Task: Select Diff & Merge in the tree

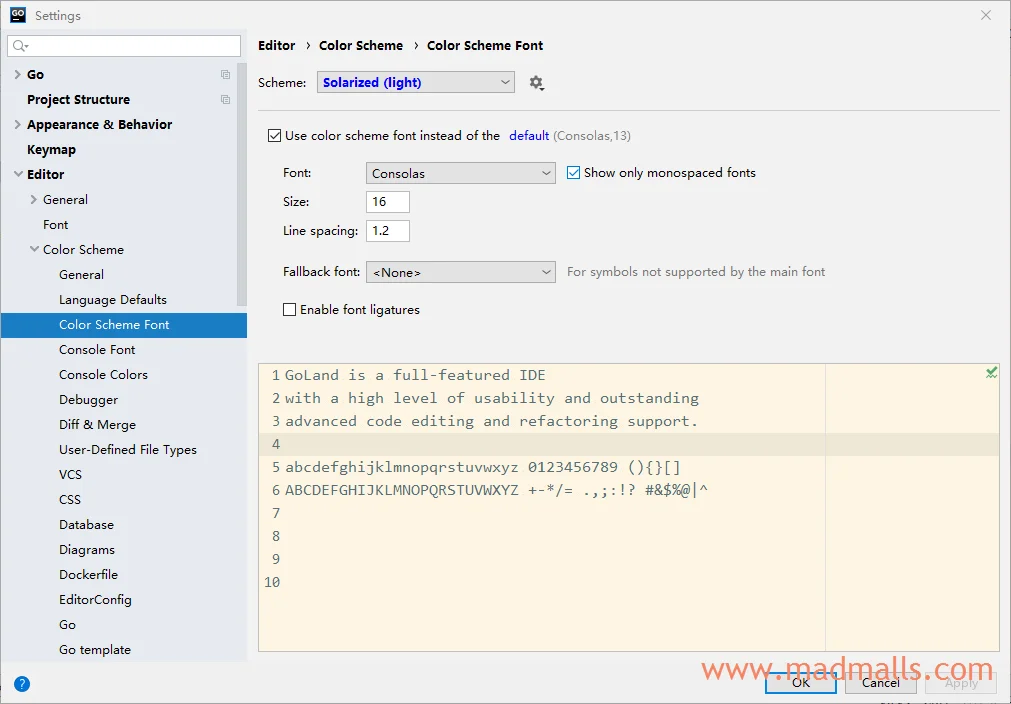Action: (x=97, y=425)
